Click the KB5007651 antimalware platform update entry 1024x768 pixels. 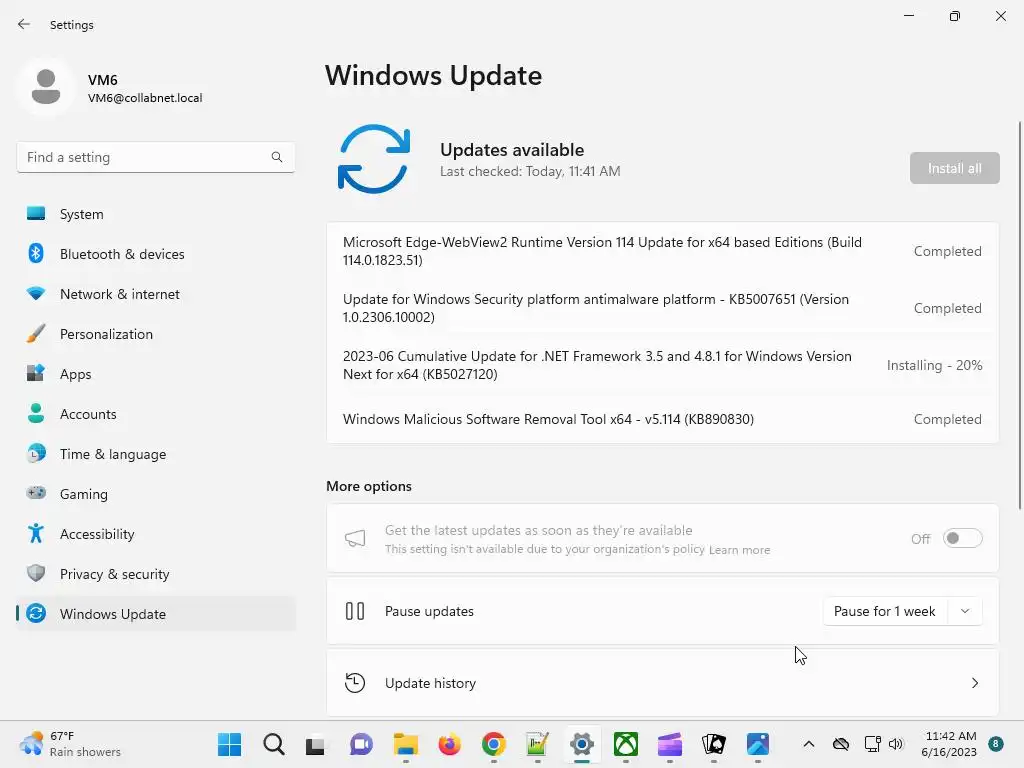[x=662, y=308]
